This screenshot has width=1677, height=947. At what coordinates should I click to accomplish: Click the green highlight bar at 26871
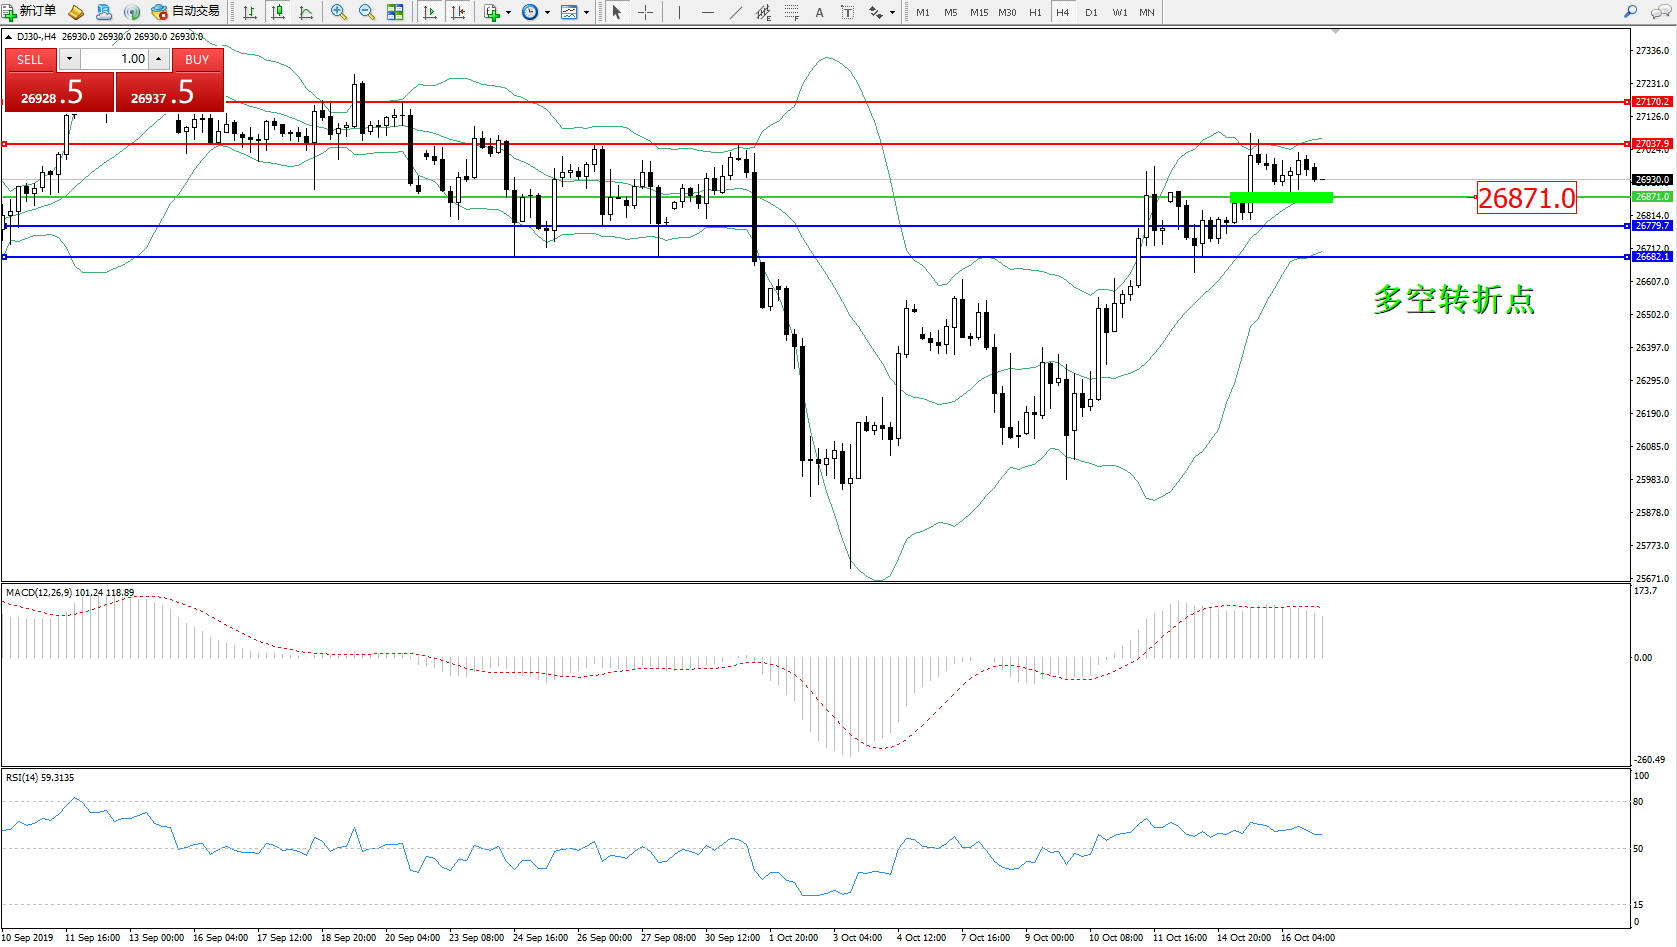[1281, 198]
